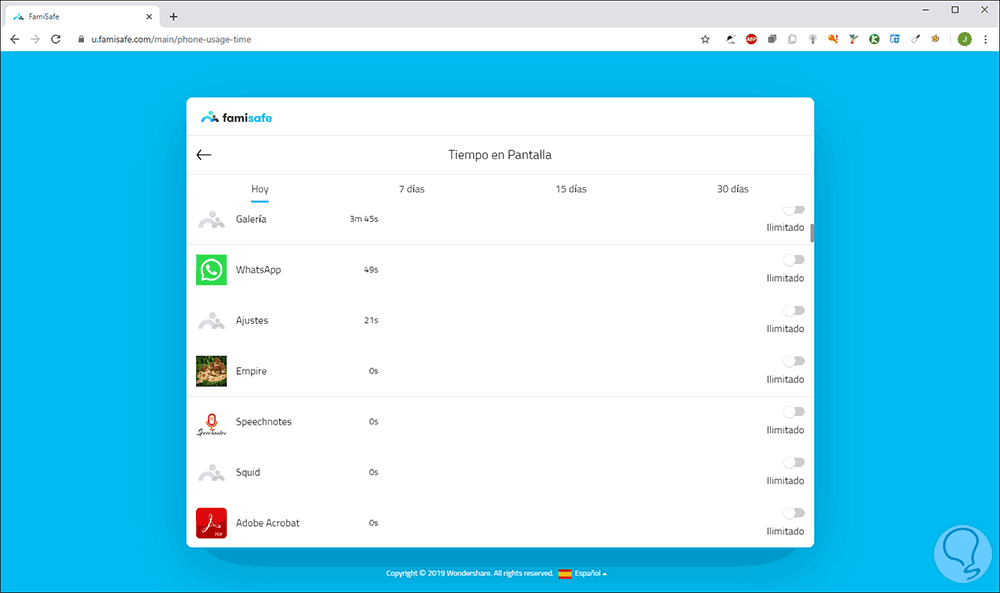Click the green K extension icon
This screenshot has height=593, width=1000.
coord(874,39)
